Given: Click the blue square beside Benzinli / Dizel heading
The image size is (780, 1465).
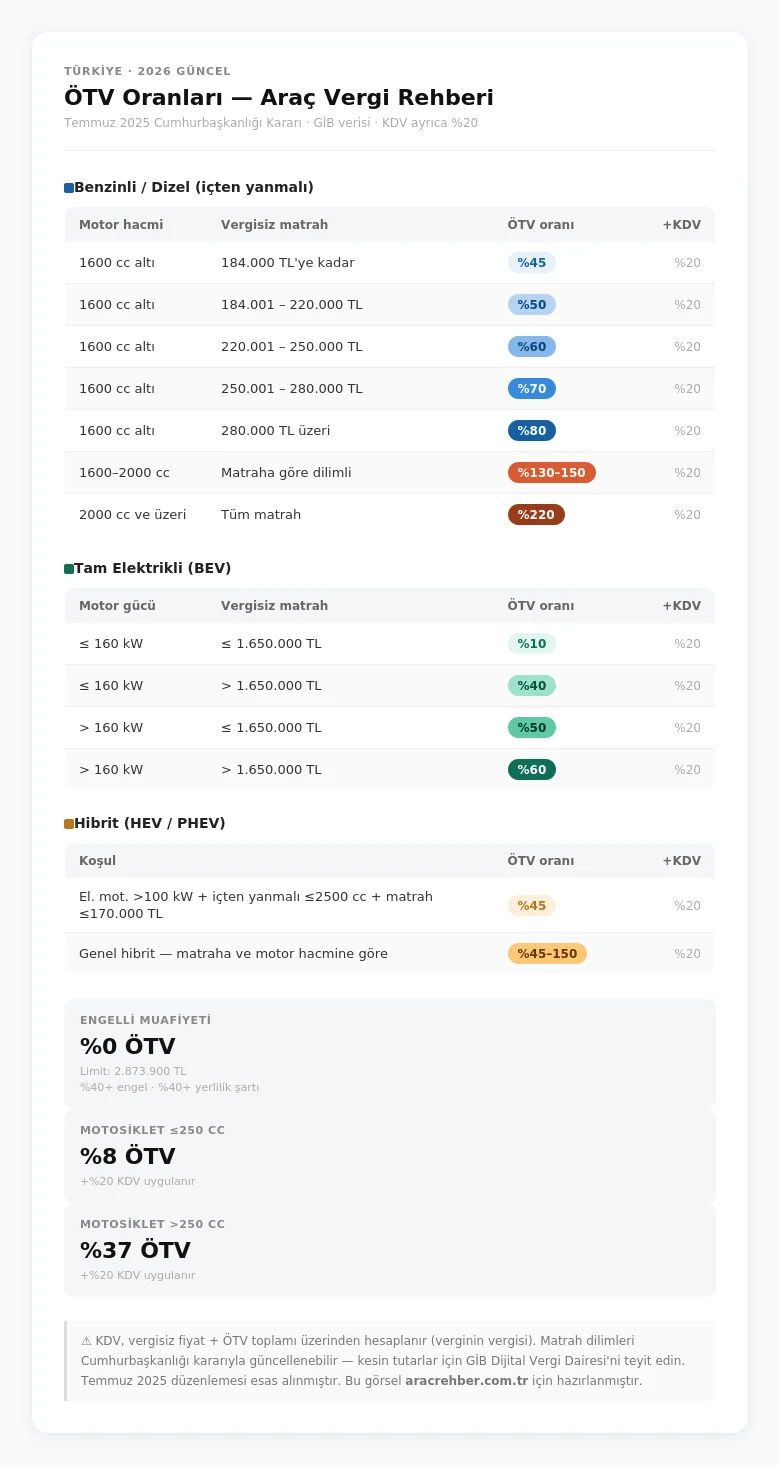Looking at the screenshot, I should 69,188.
